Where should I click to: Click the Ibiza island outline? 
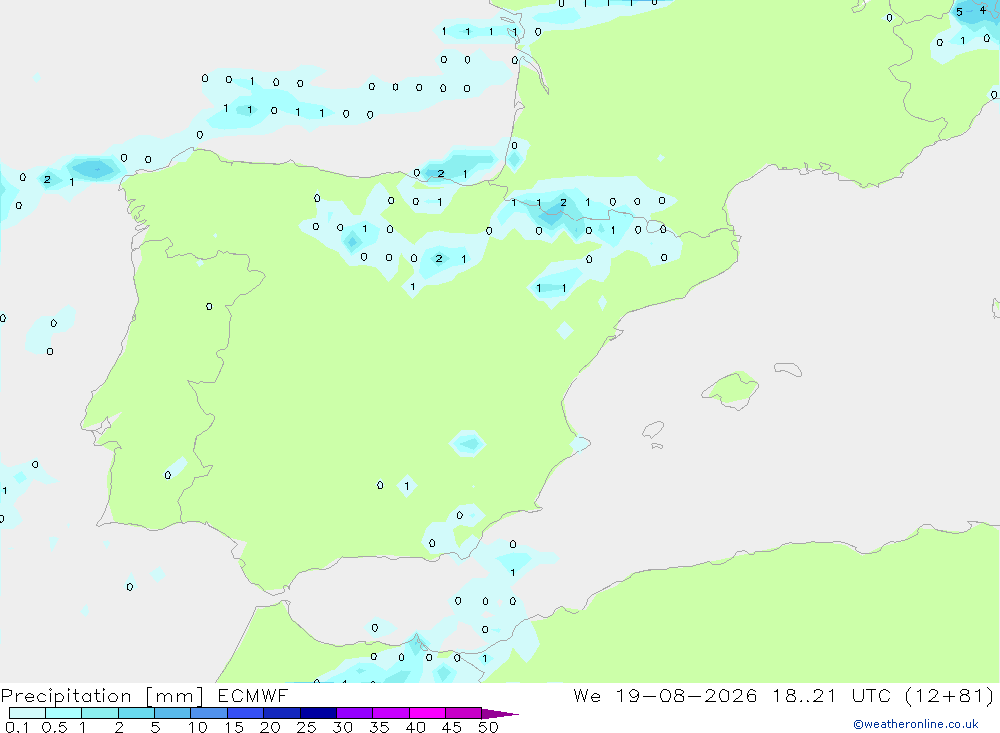tap(653, 430)
